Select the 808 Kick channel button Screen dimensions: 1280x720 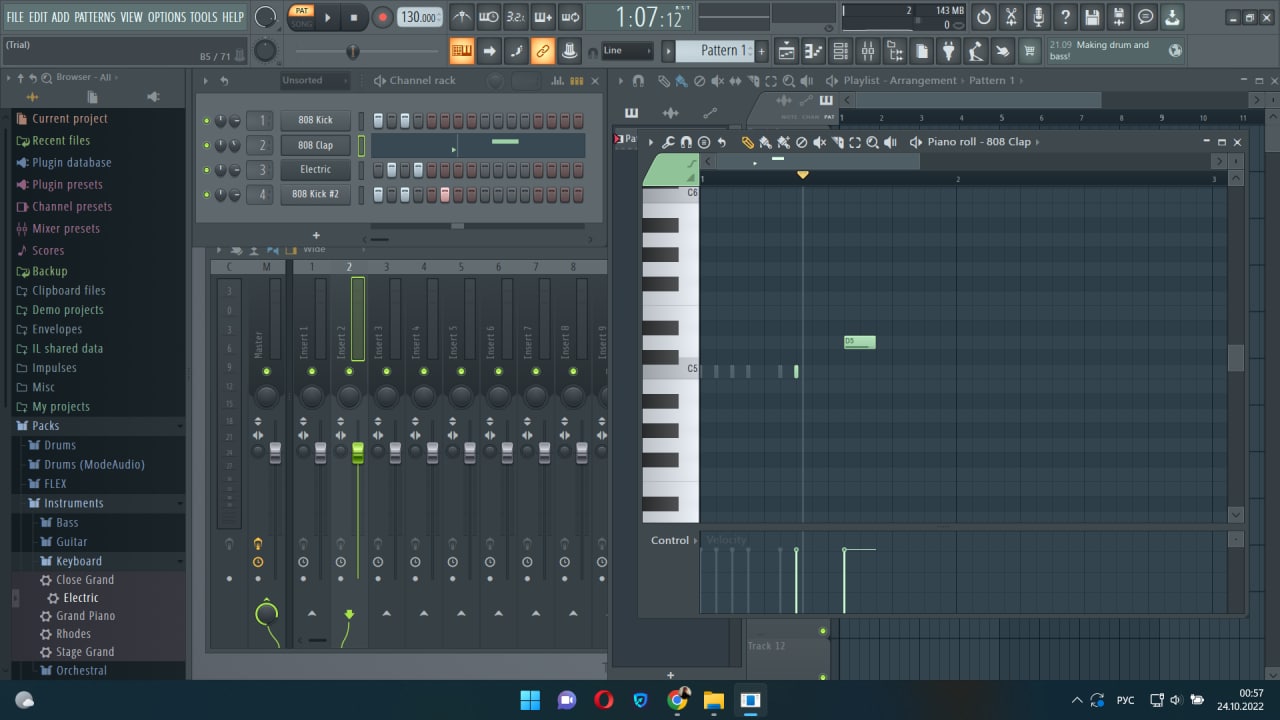pos(315,120)
